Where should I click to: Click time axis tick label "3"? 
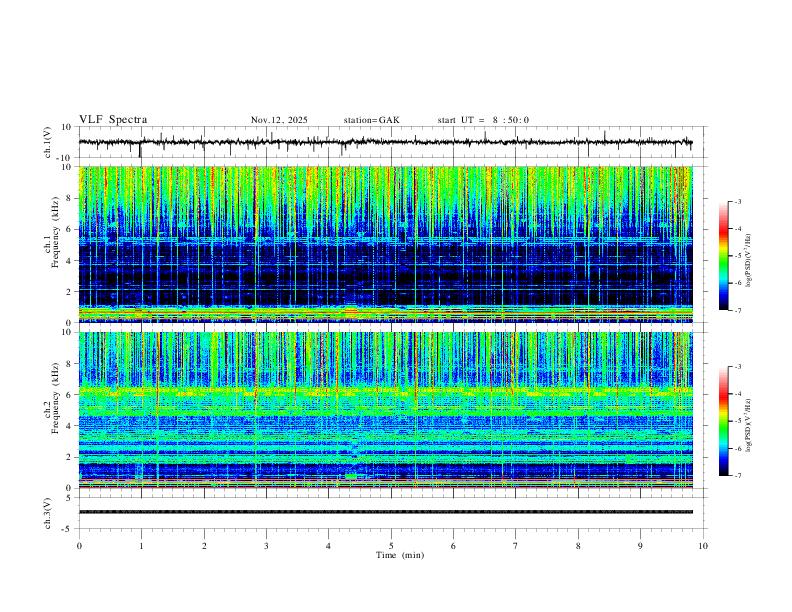[266, 546]
